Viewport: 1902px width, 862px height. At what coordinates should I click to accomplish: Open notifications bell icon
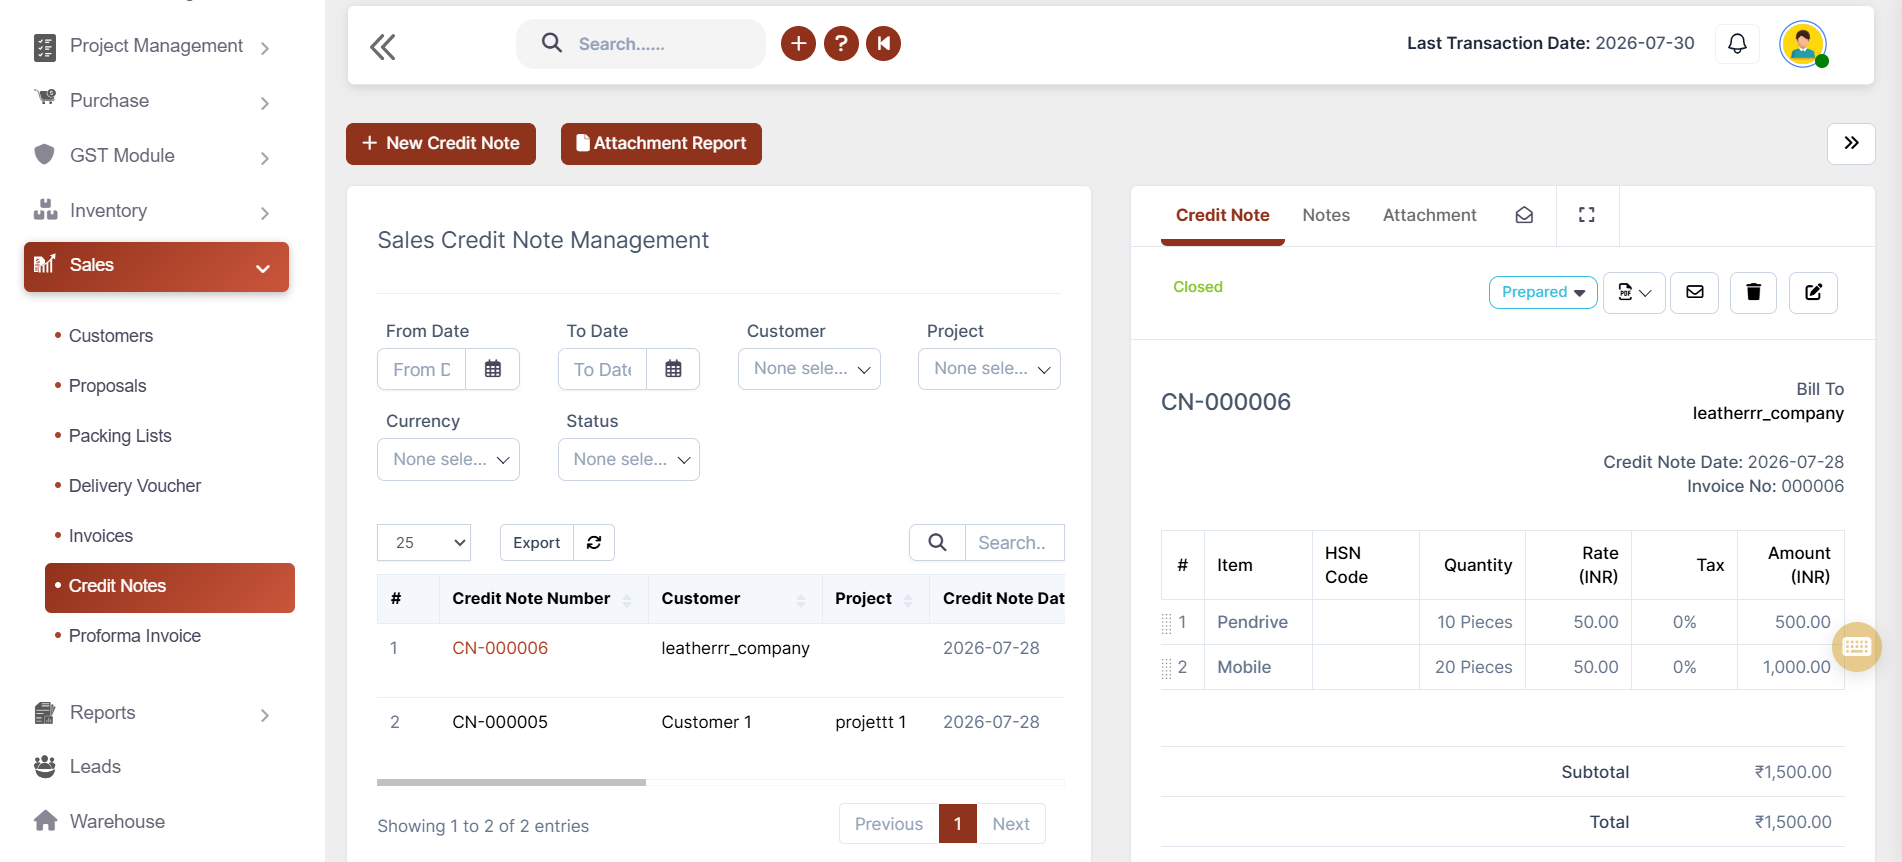[1737, 43]
